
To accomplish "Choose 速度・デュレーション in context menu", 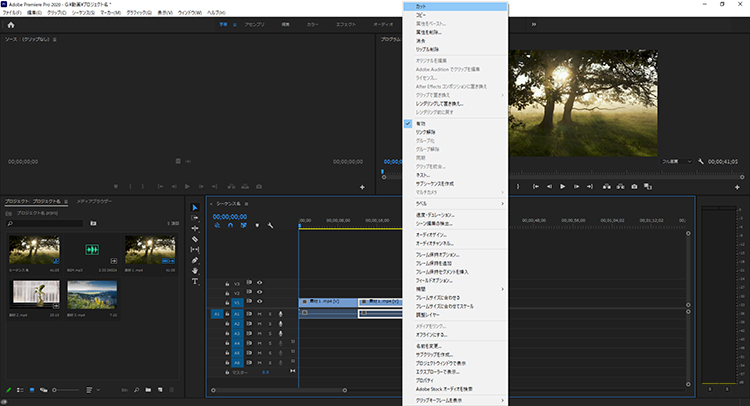I will point(455,215).
